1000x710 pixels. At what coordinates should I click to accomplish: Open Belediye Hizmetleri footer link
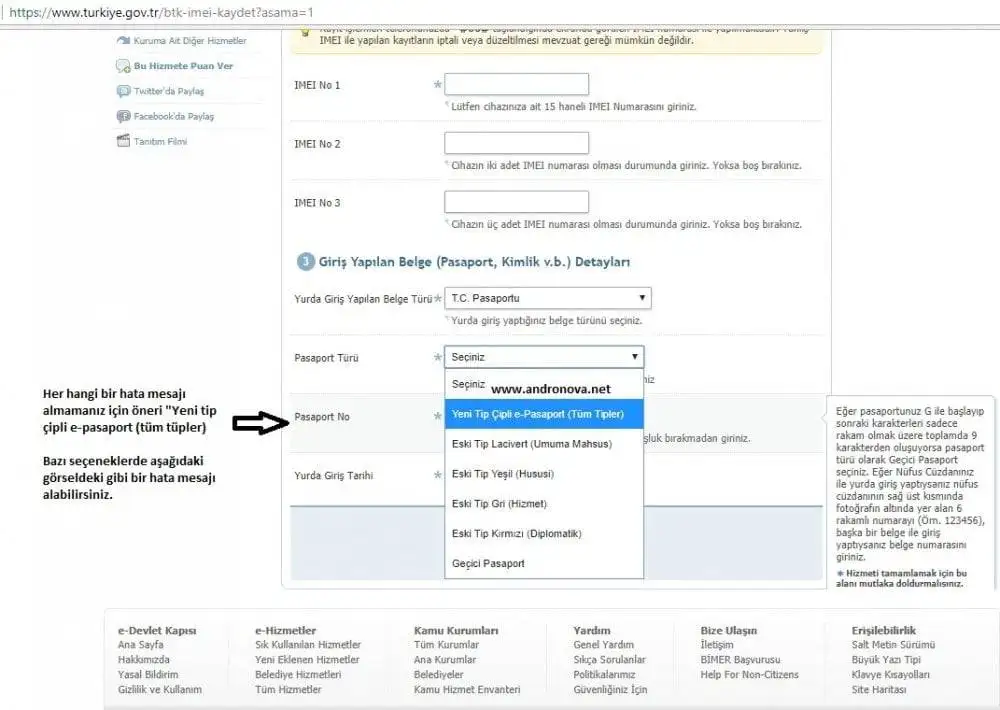pyautogui.click(x=298, y=674)
